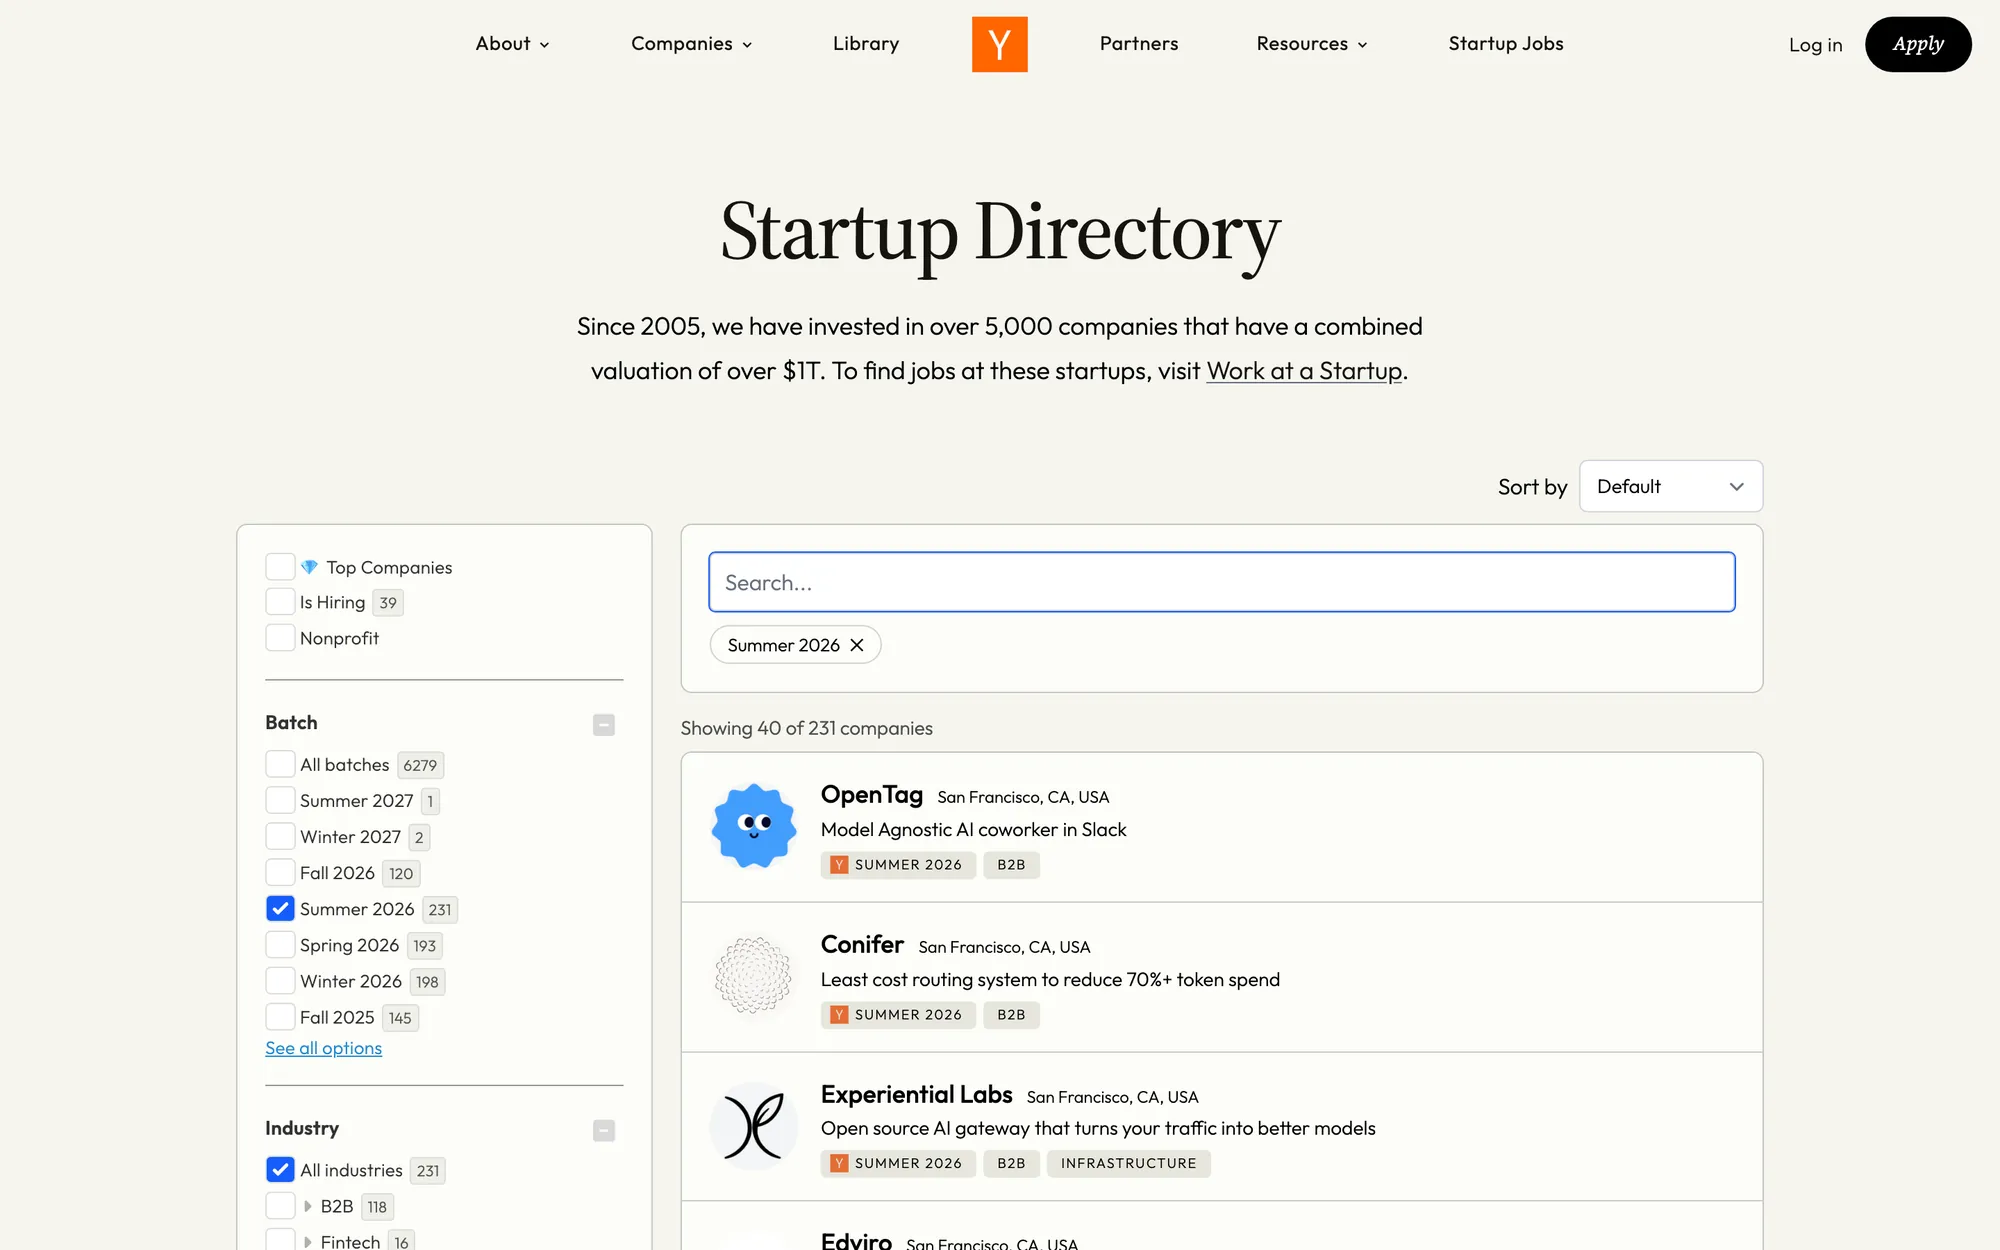2000x1250 pixels.
Task: Follow the Work at a Startup link
Action: (1304, 371)
